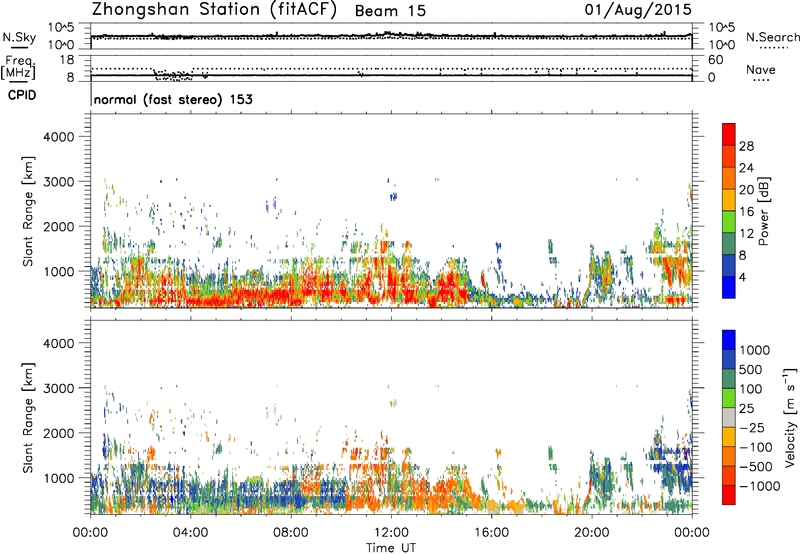Click the 'N.Search' legend label
This screenshot has width=800, height=554.
click(772, 37)
